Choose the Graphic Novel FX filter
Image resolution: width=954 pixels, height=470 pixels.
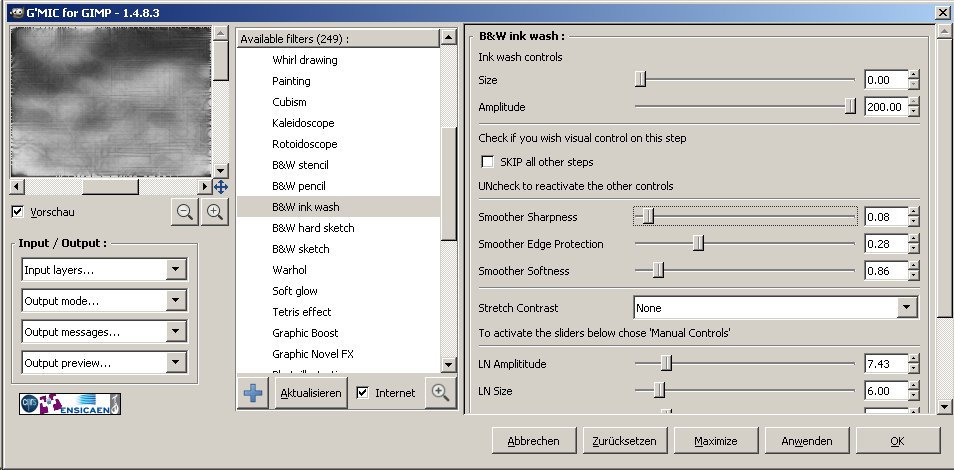(x=313, y=354)
